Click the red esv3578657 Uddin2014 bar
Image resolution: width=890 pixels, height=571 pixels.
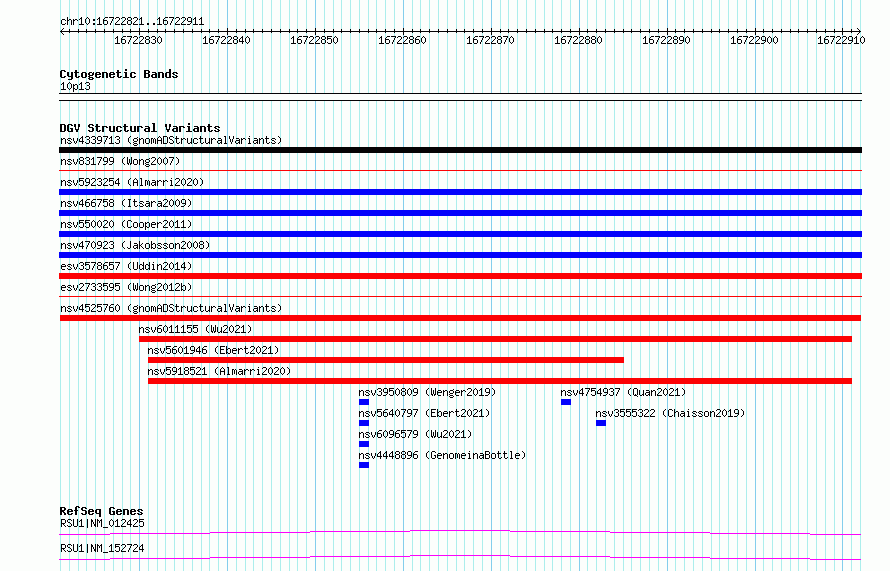click(460, 276)
